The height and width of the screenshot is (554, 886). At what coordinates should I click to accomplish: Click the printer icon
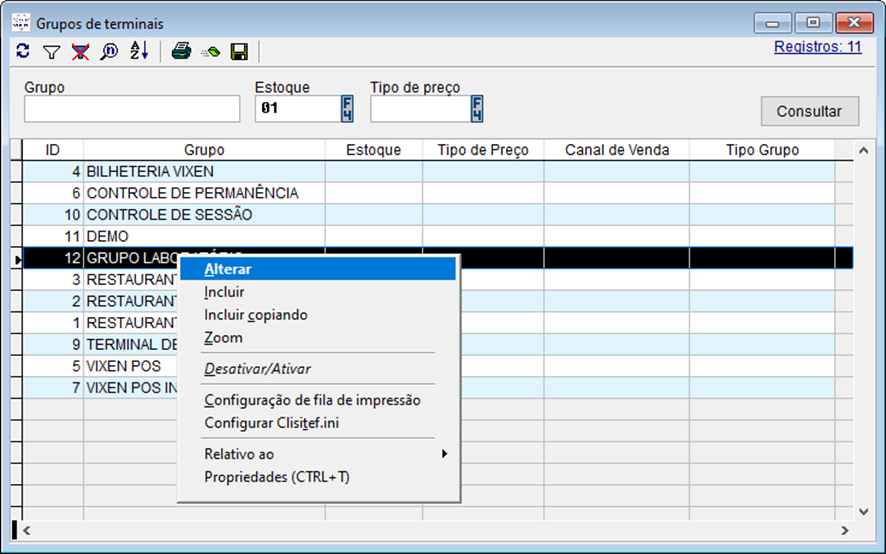click(x=181, y=51)
